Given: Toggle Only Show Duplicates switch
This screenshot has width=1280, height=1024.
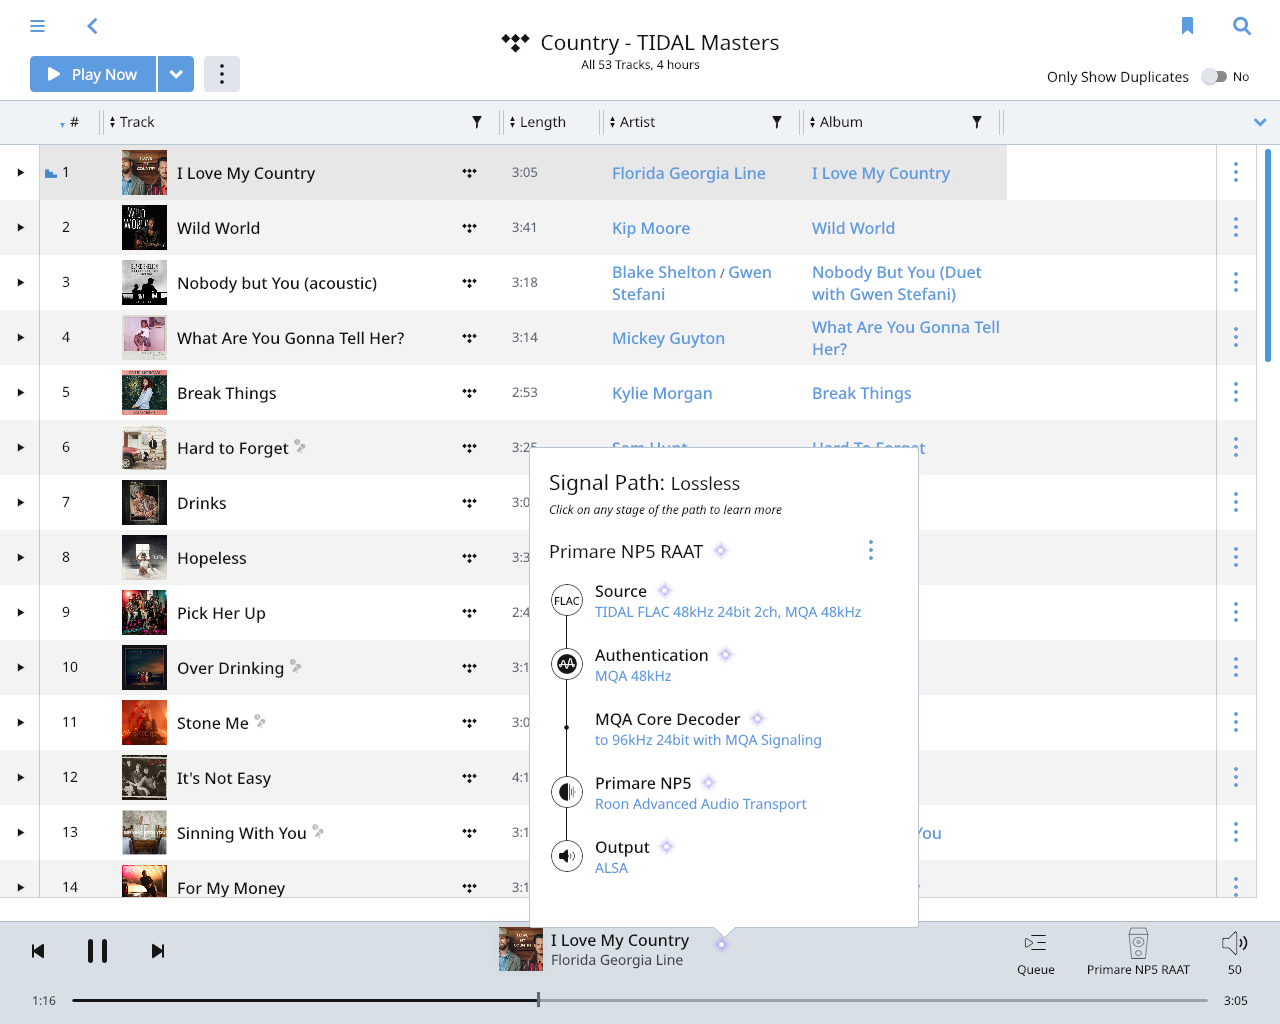Looking at the screenshot, I should pyautogui.click(x=1214, y=77).
